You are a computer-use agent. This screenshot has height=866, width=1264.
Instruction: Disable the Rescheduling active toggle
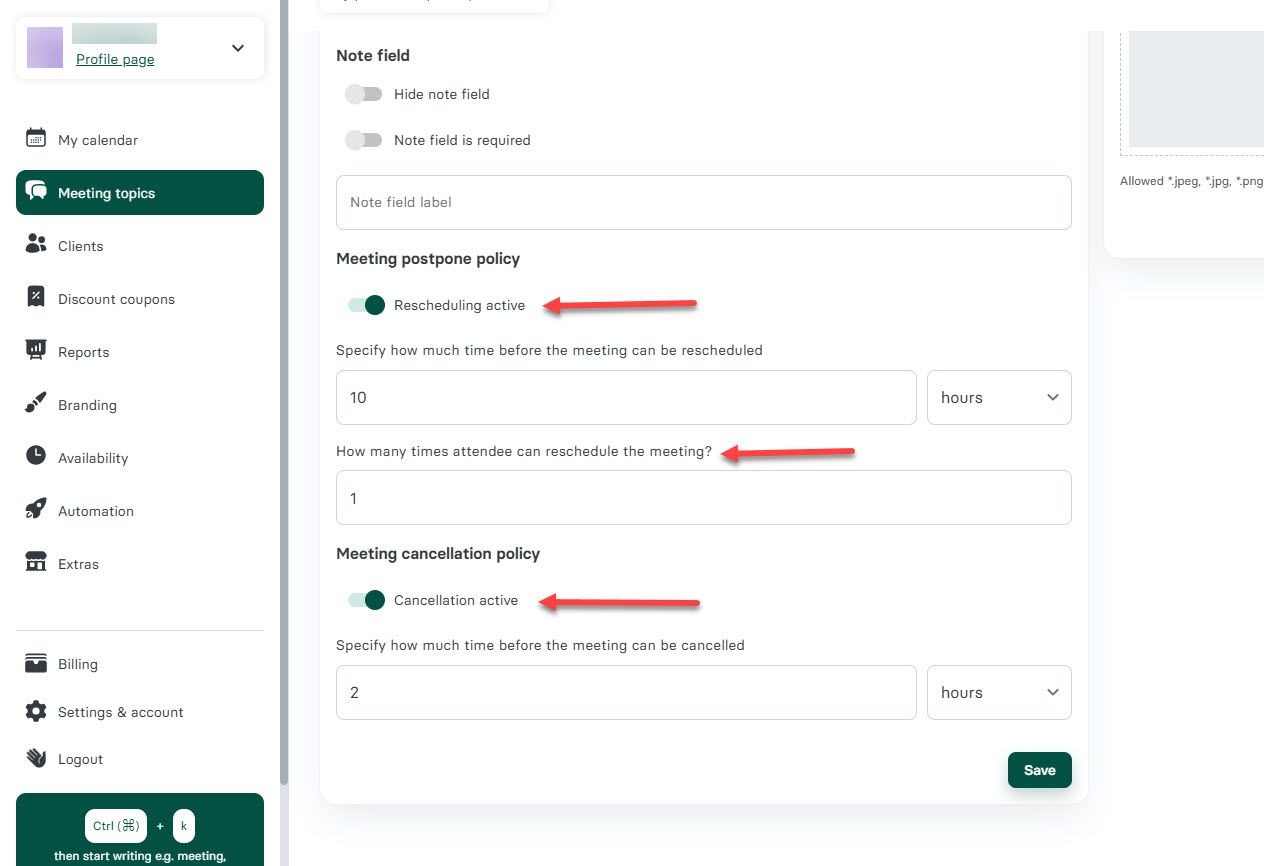click(364, 305)
